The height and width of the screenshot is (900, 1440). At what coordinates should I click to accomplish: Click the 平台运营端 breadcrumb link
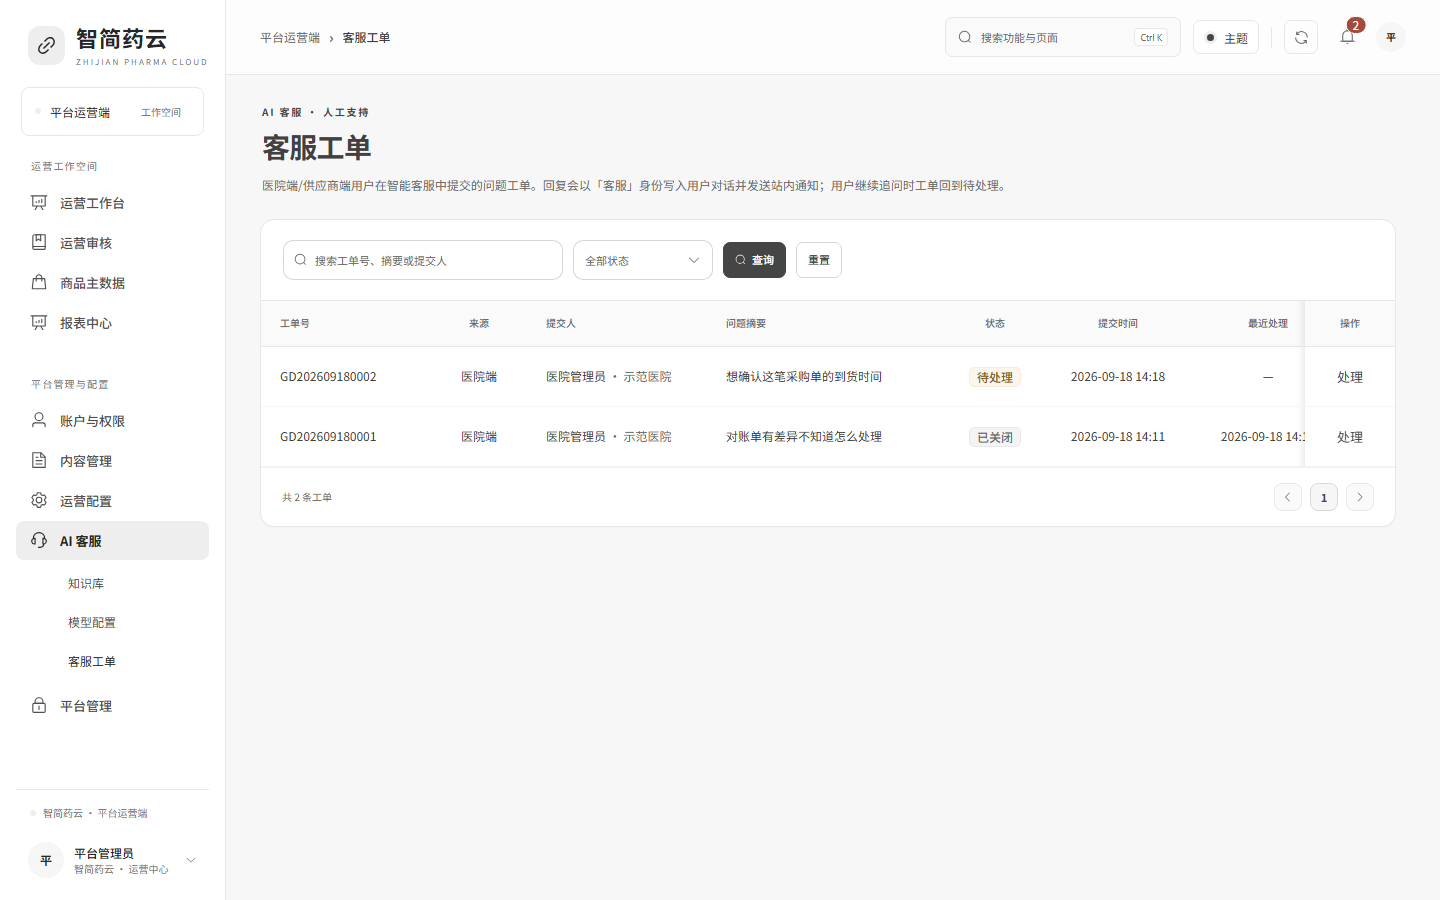pos(290,38)
